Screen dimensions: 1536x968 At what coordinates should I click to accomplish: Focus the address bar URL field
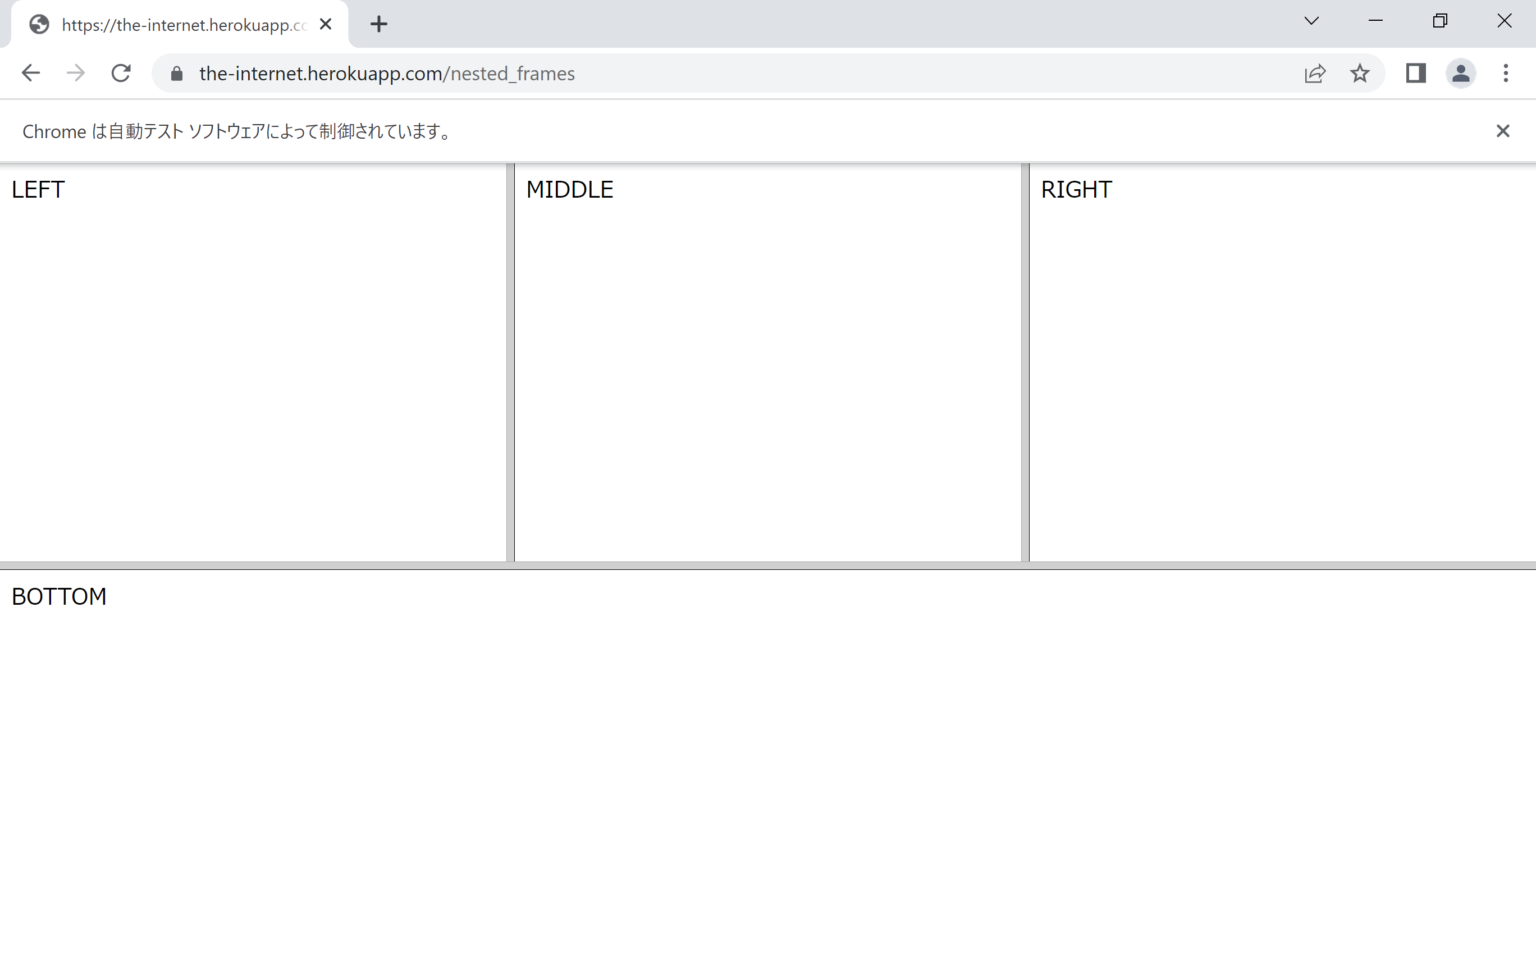click(x=700, y=73)
